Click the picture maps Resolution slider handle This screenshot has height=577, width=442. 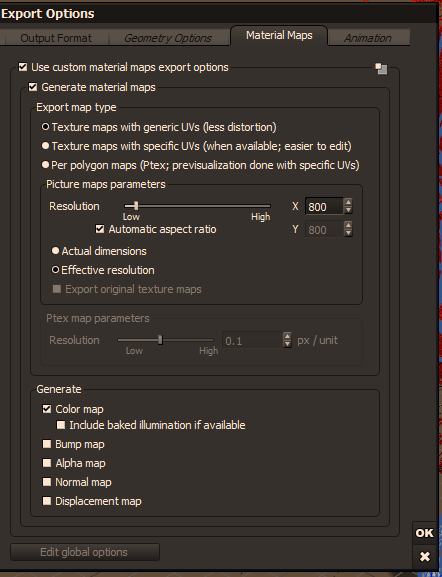tap(136, 206)
